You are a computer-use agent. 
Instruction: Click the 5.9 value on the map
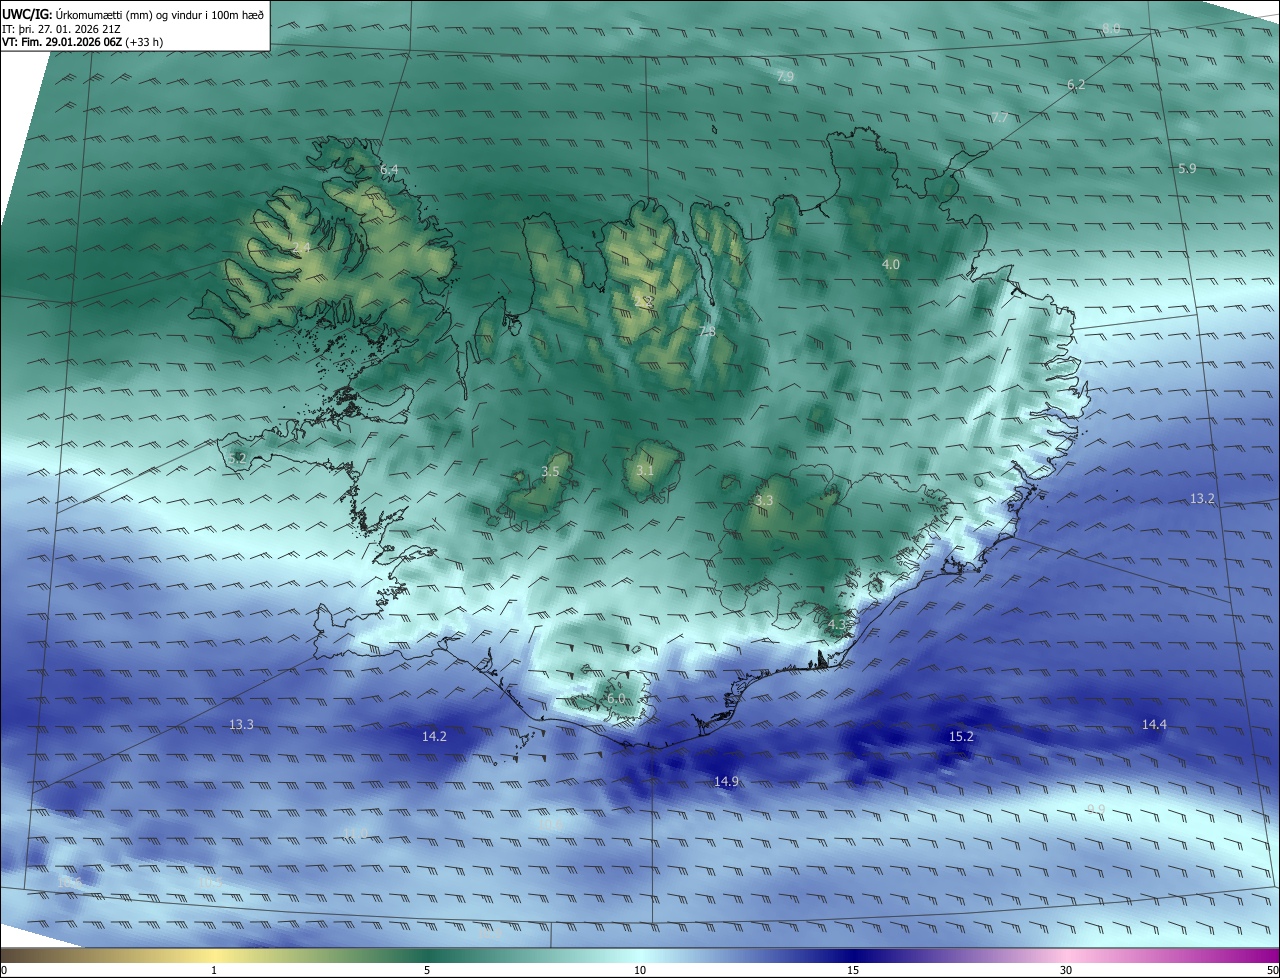tap(1187, 169)
